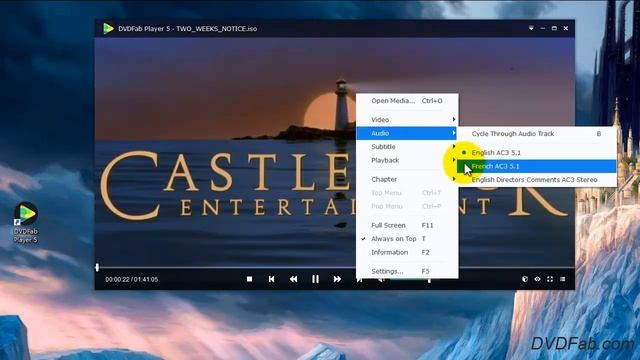Open the Audio submenu entry
Viewport: 640px width, 360px height.
(407, 133)
